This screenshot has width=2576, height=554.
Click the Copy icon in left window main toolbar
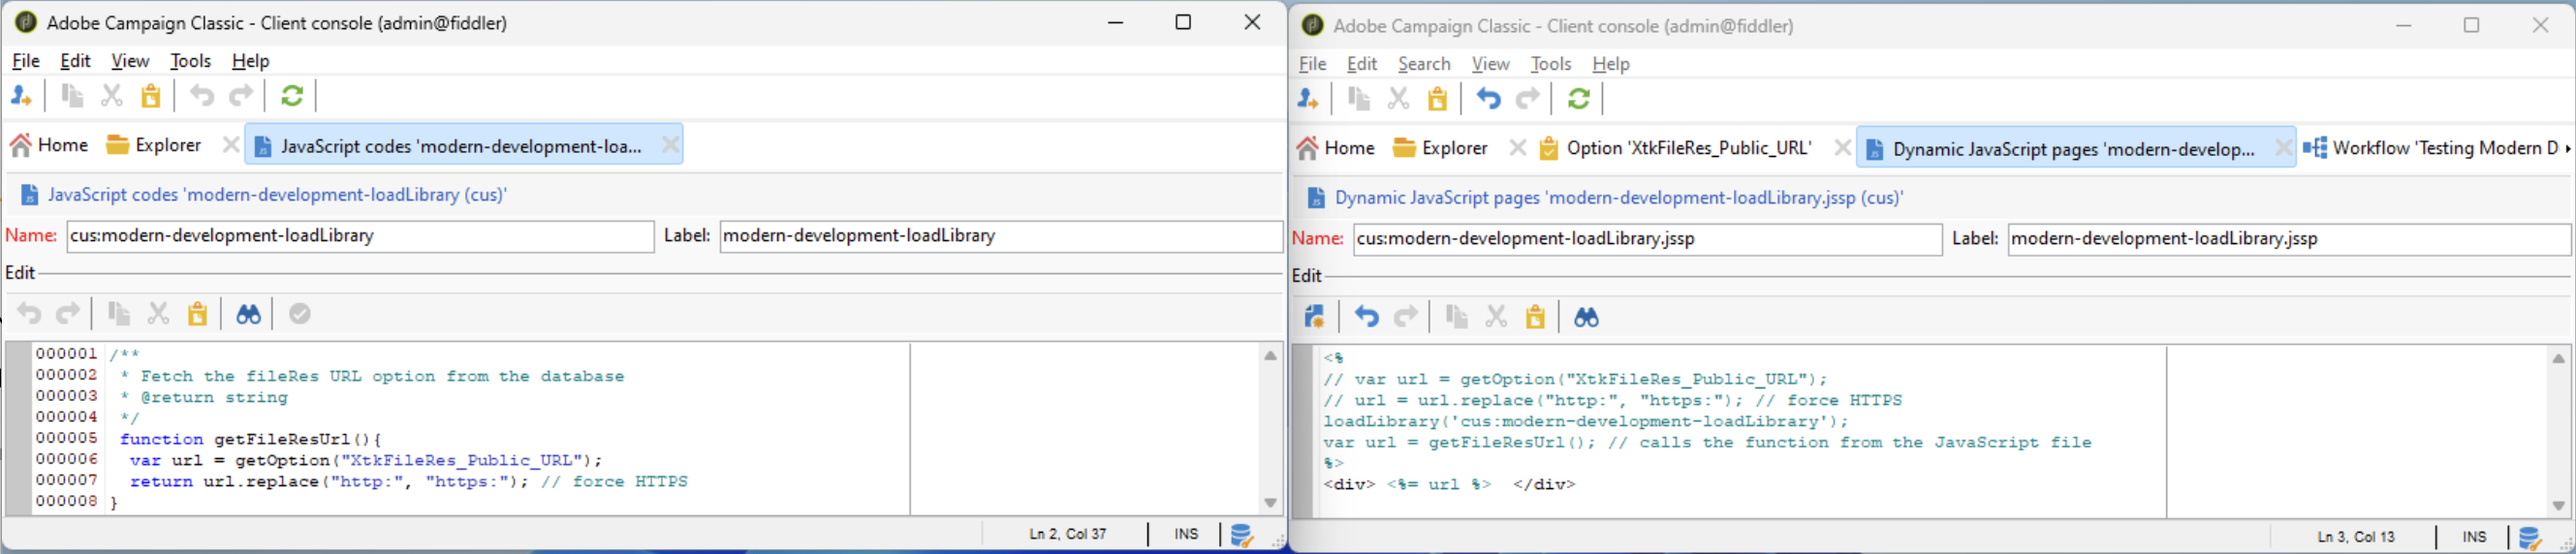72,96
